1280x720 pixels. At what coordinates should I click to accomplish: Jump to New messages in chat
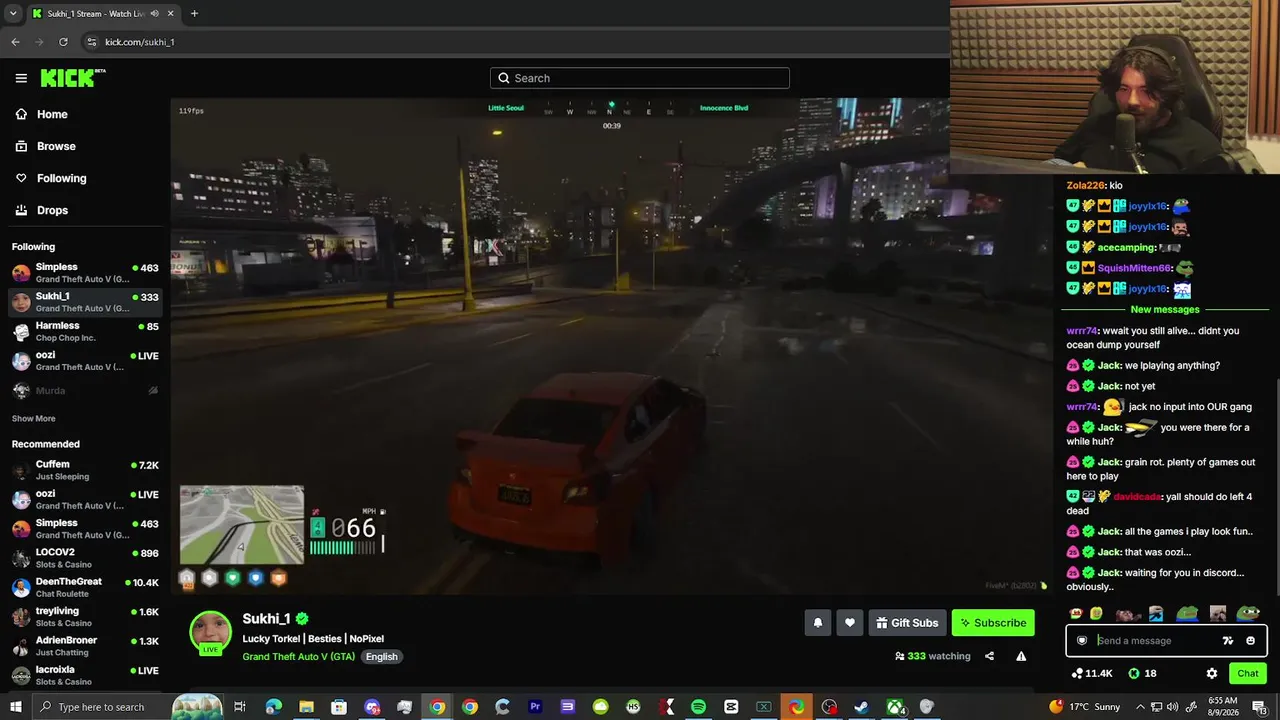pyautogui.click(x=1164, y=309)
